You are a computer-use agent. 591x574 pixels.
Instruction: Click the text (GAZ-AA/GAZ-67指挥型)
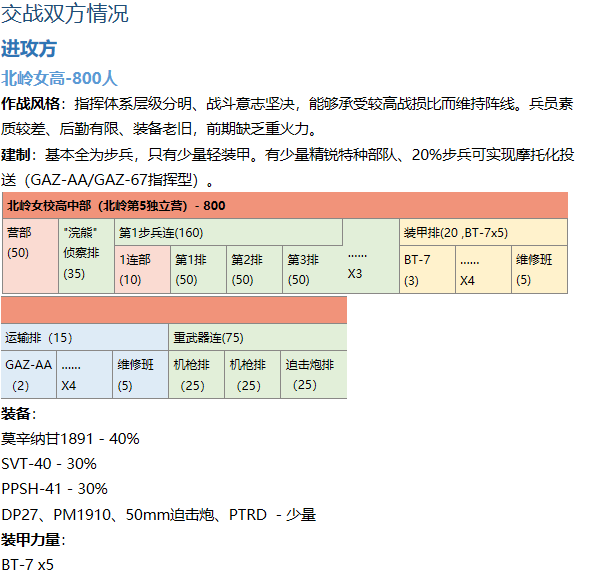[111, 180]
